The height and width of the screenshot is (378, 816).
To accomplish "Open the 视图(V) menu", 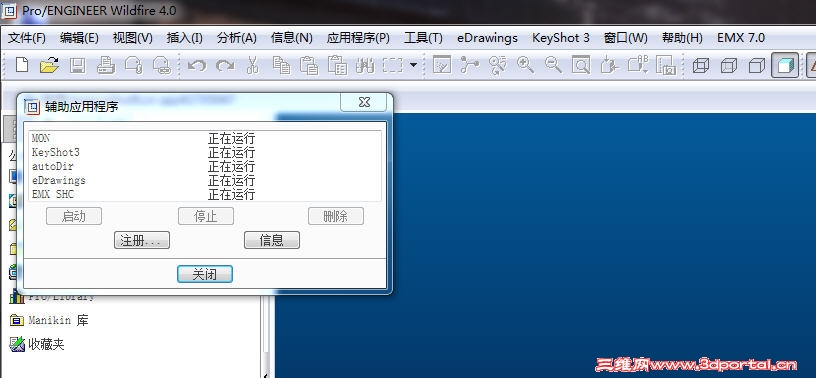I will coord(133,38).
